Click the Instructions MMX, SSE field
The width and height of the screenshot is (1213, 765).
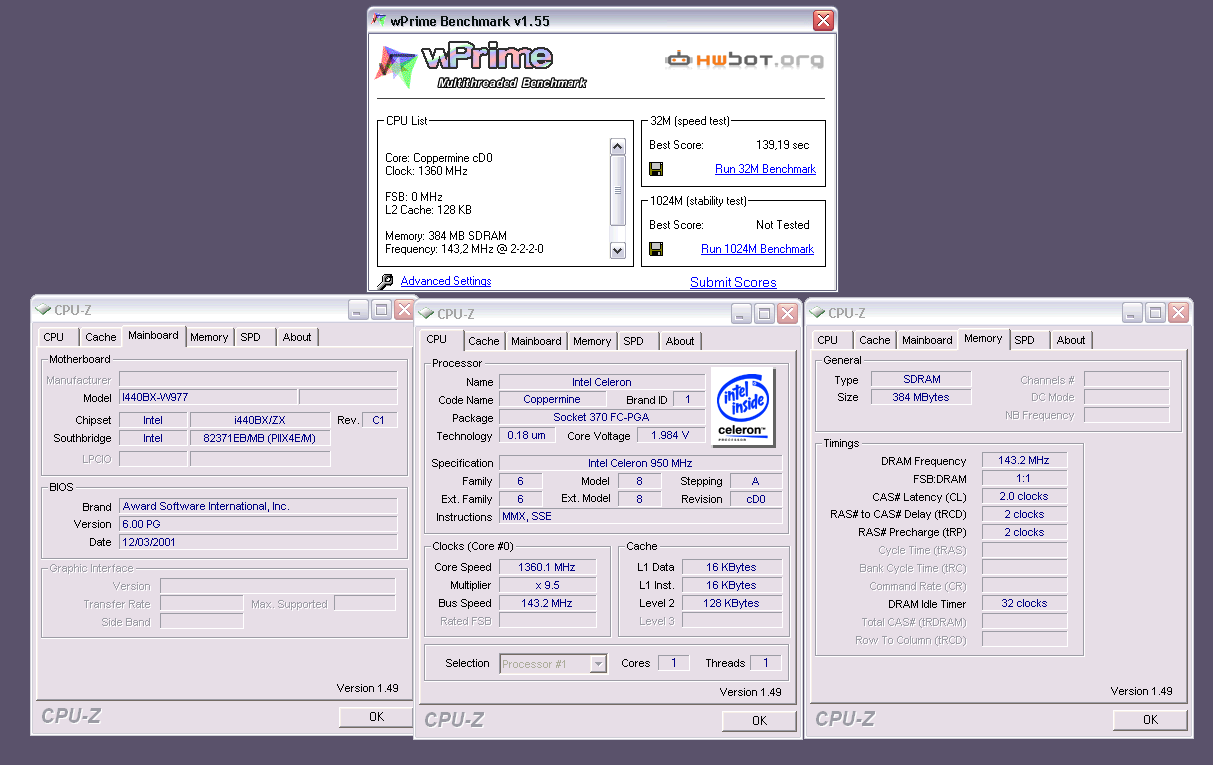pos(640,517)
